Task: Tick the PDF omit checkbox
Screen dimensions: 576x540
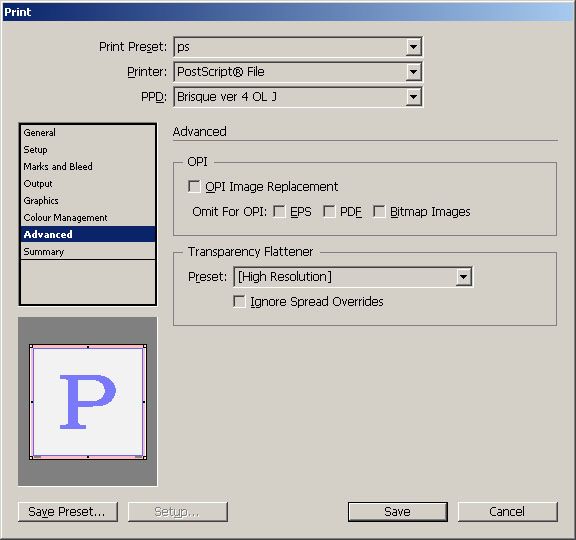Action: click(329, 211)
